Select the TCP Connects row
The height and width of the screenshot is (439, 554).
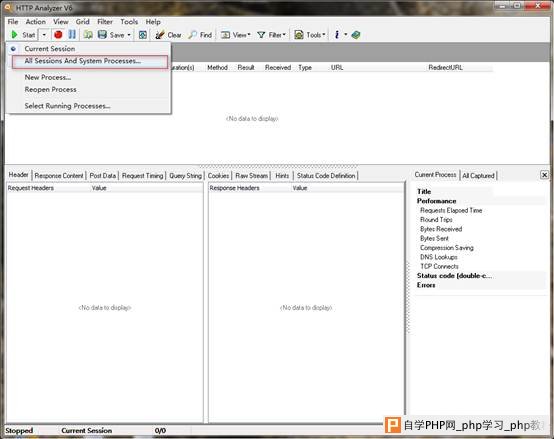[x=439, y=267]
